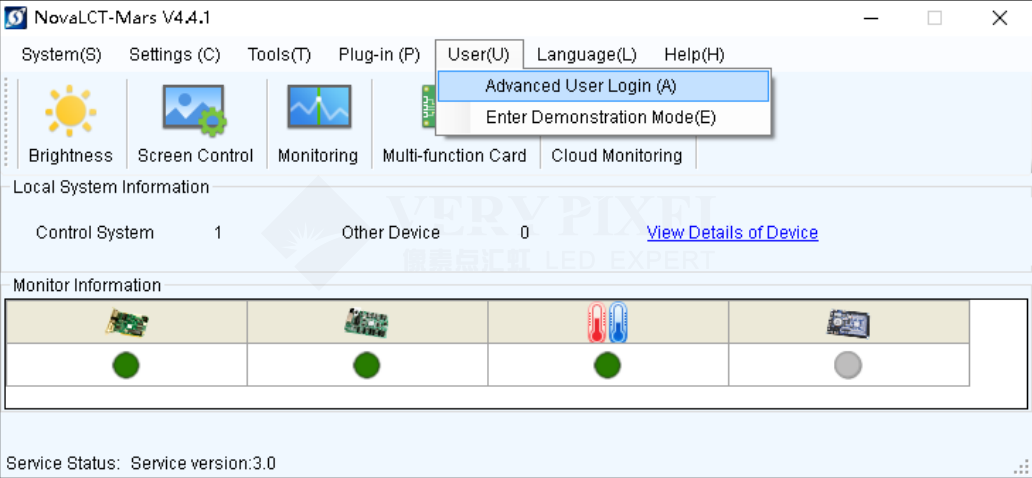Minimize the NovaLCT-Mars window
This screenshot has width=1032, height=478.
coord(871,18)
